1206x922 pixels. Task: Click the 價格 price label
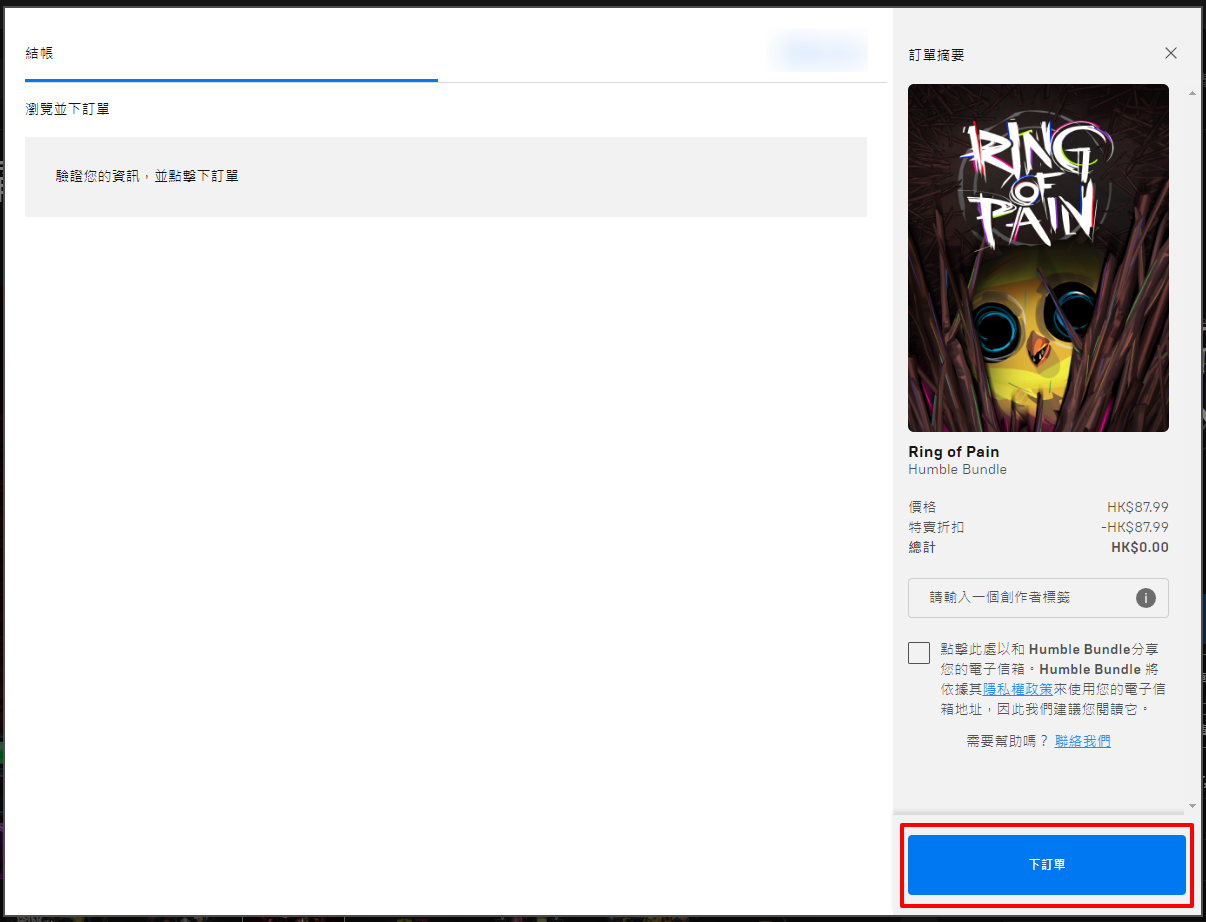922,507
